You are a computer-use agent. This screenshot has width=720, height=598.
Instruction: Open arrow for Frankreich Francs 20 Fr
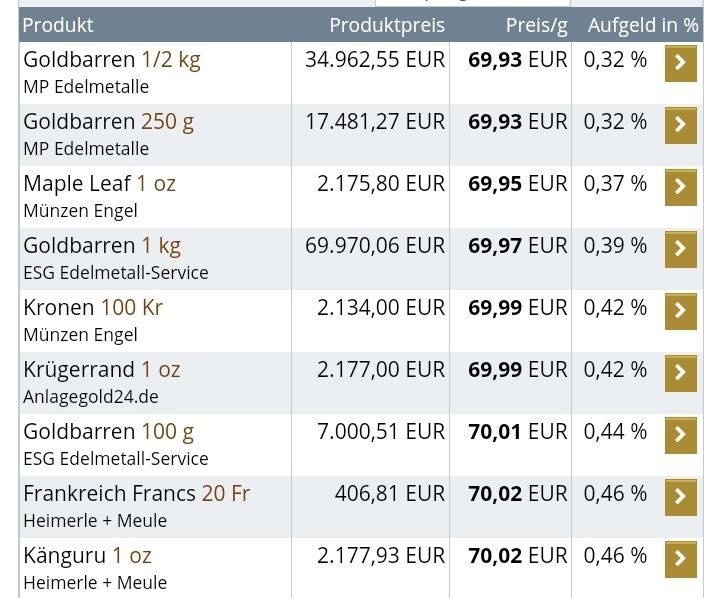pyautogui.click(x=680, y=497)
